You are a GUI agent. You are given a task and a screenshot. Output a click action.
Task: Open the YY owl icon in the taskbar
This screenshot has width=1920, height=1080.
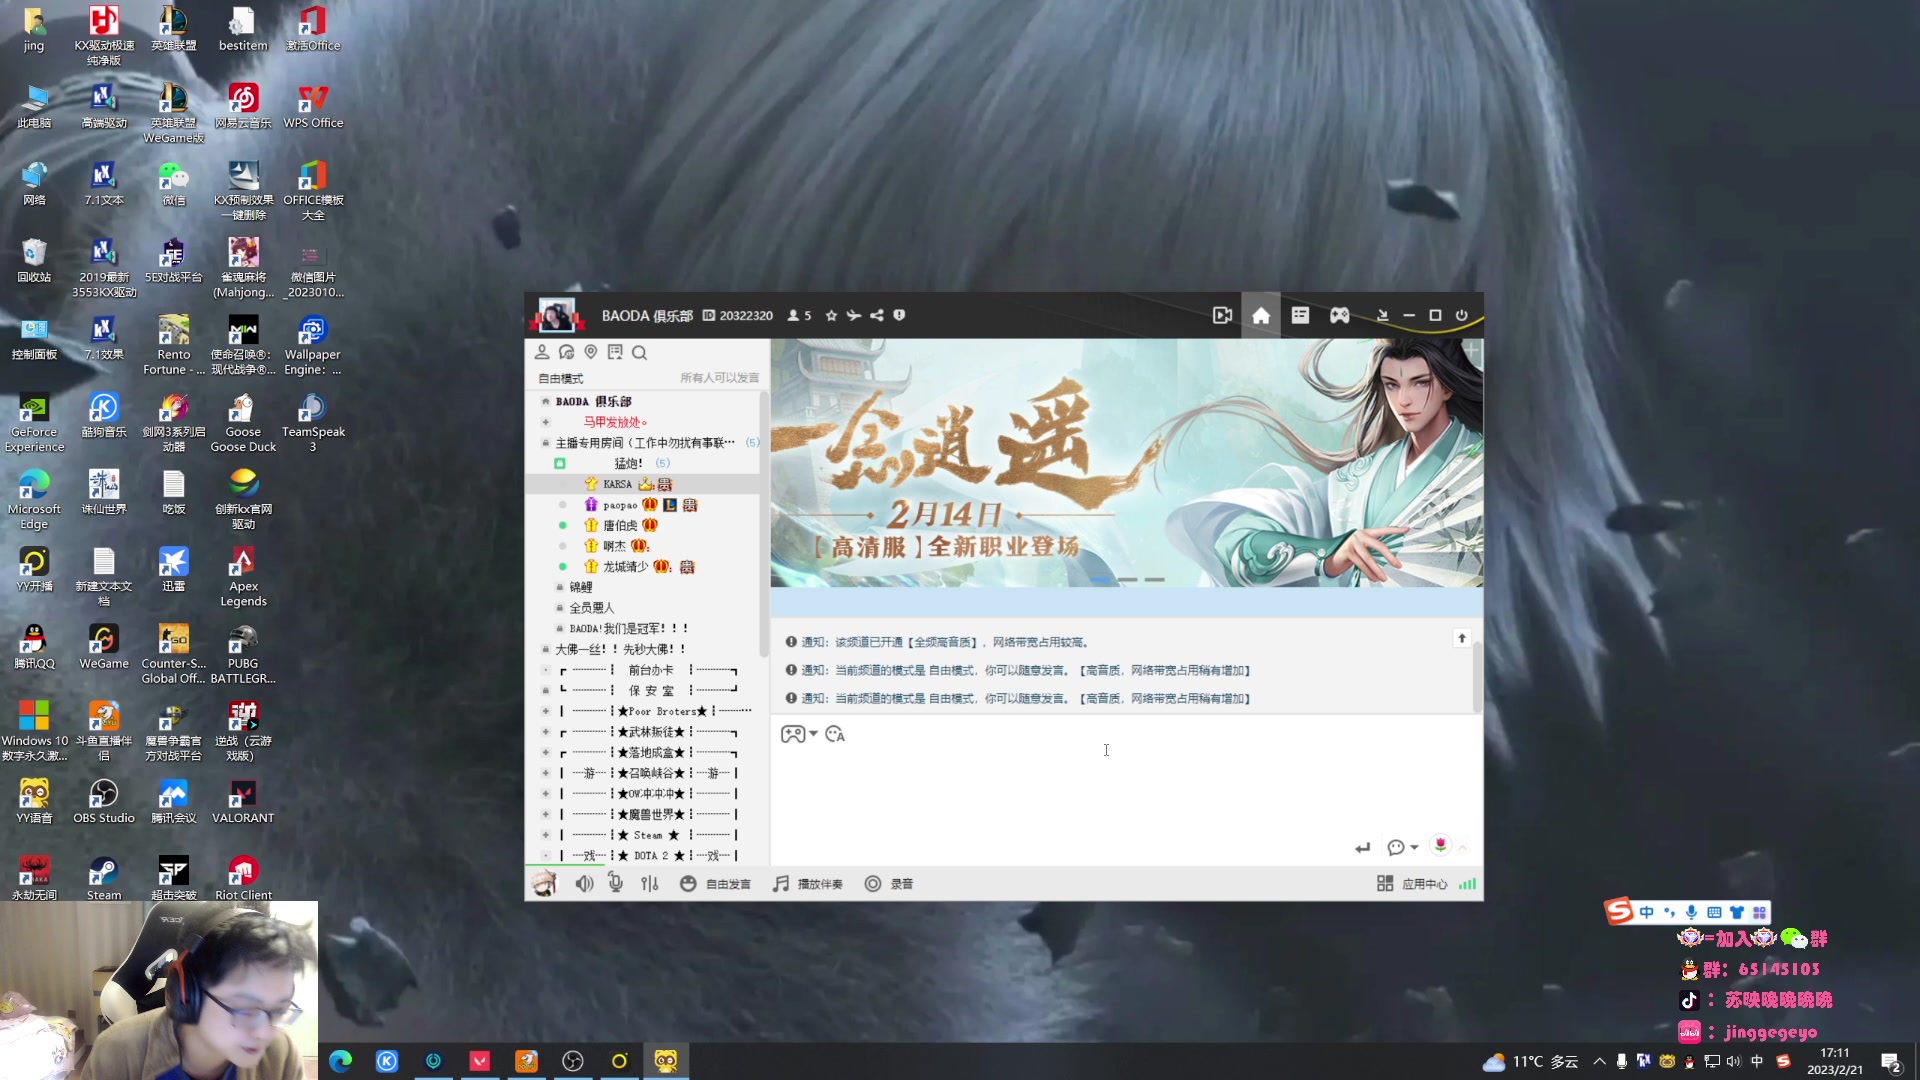666,1061
